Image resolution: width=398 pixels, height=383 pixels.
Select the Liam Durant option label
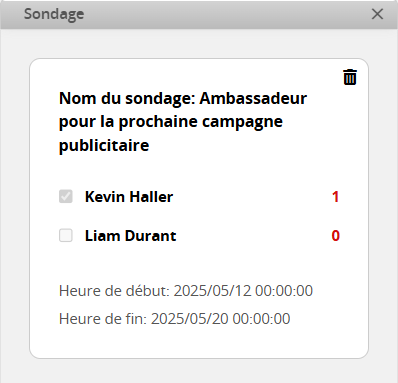pos(130,236)
